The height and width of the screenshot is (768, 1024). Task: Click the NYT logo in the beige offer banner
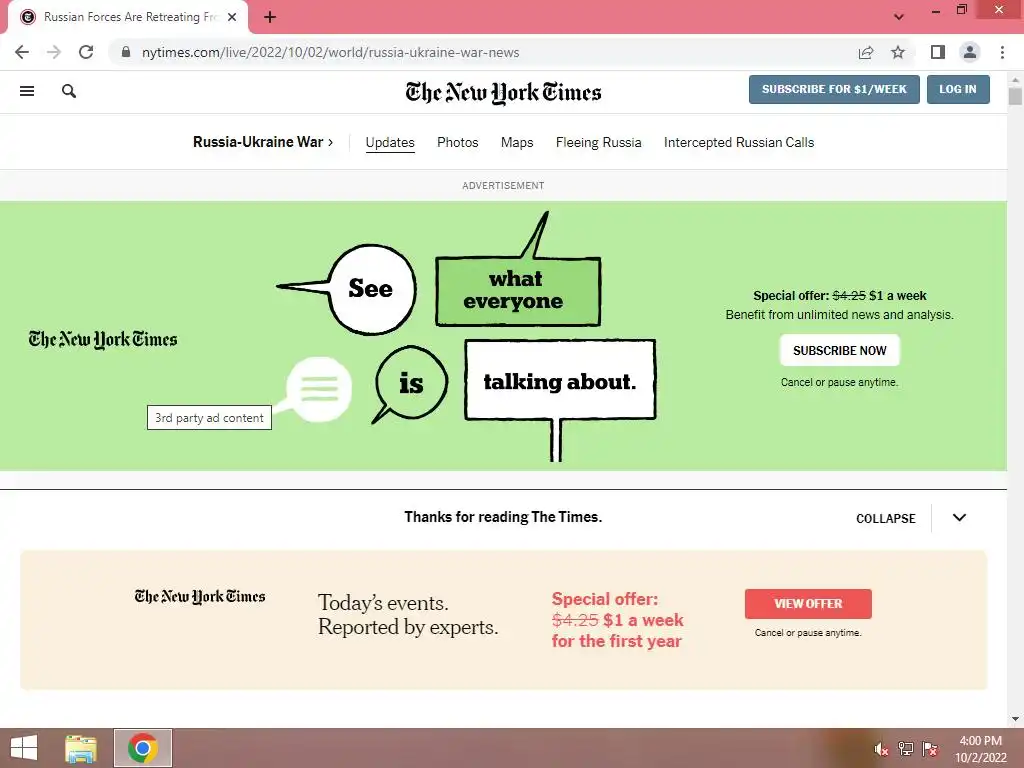(x=200, y=596)
